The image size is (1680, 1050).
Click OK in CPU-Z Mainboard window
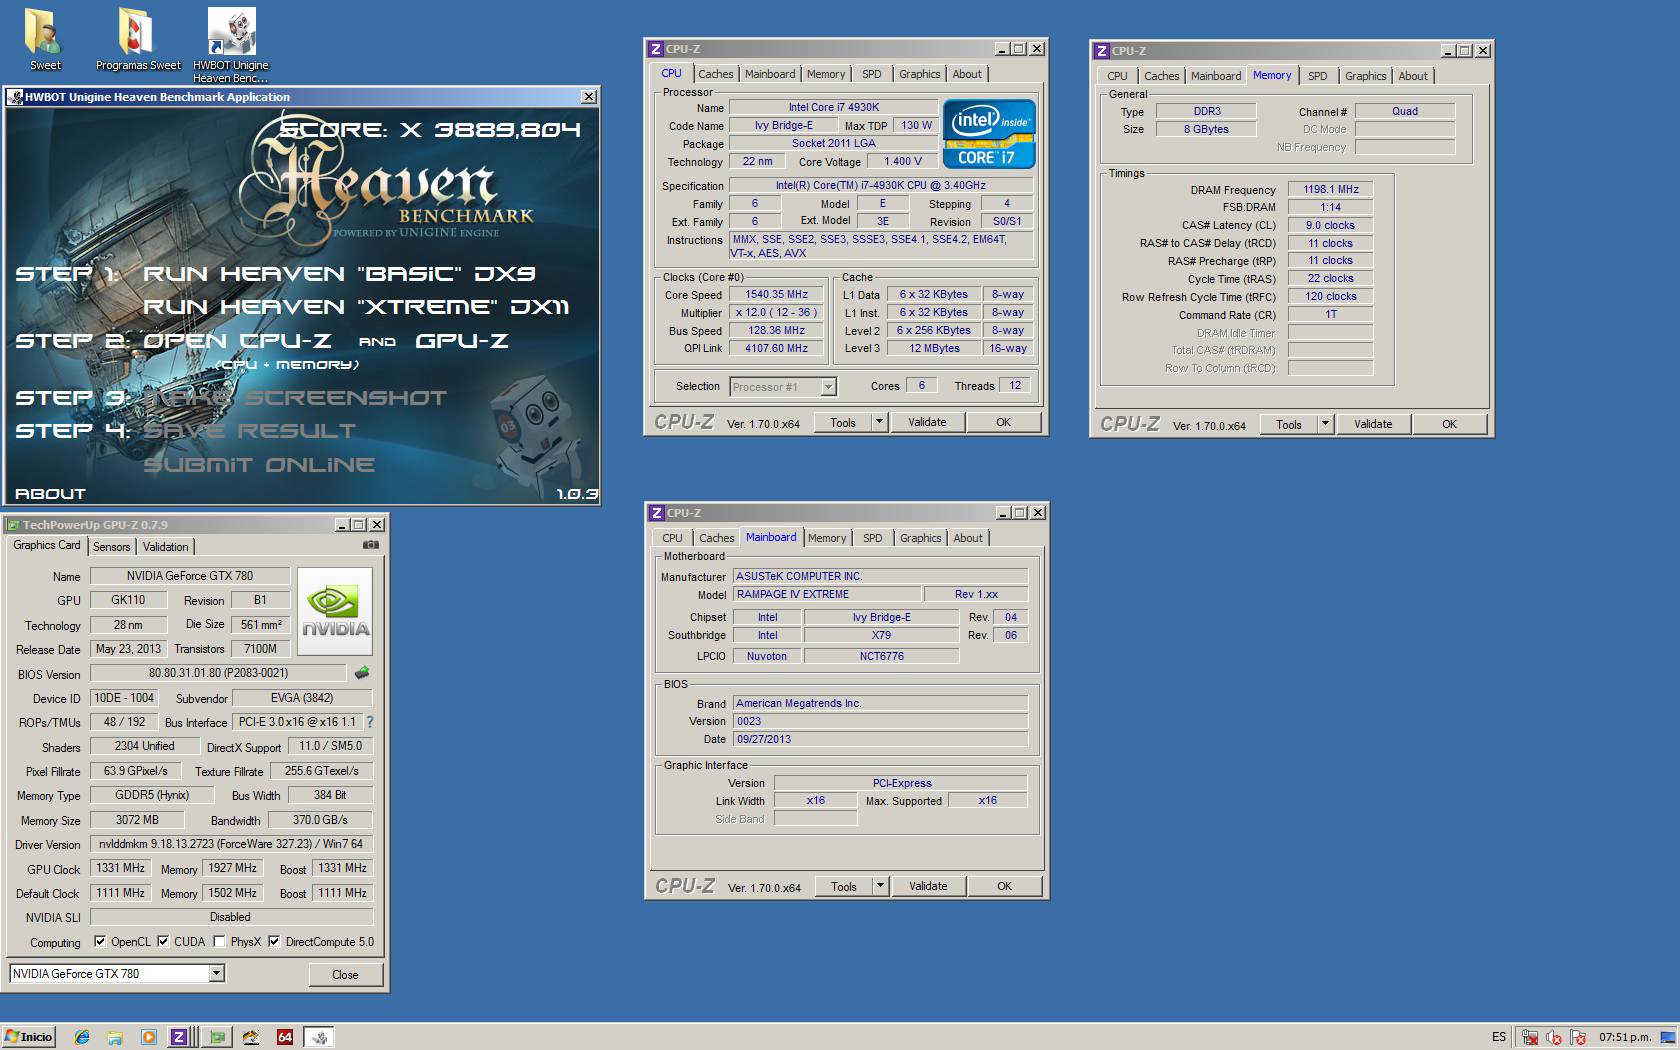1004,886
